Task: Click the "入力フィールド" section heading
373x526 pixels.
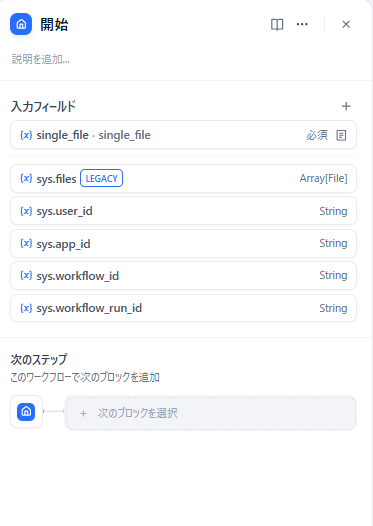Action: (x=43, y=106)
